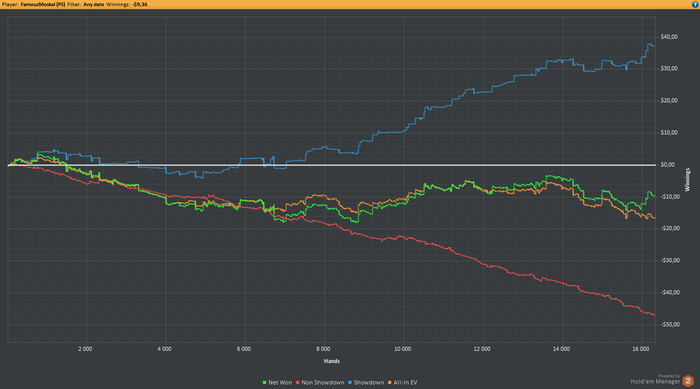
Task: Click the $0,00 y-axis label
Action: pos(667,165)
